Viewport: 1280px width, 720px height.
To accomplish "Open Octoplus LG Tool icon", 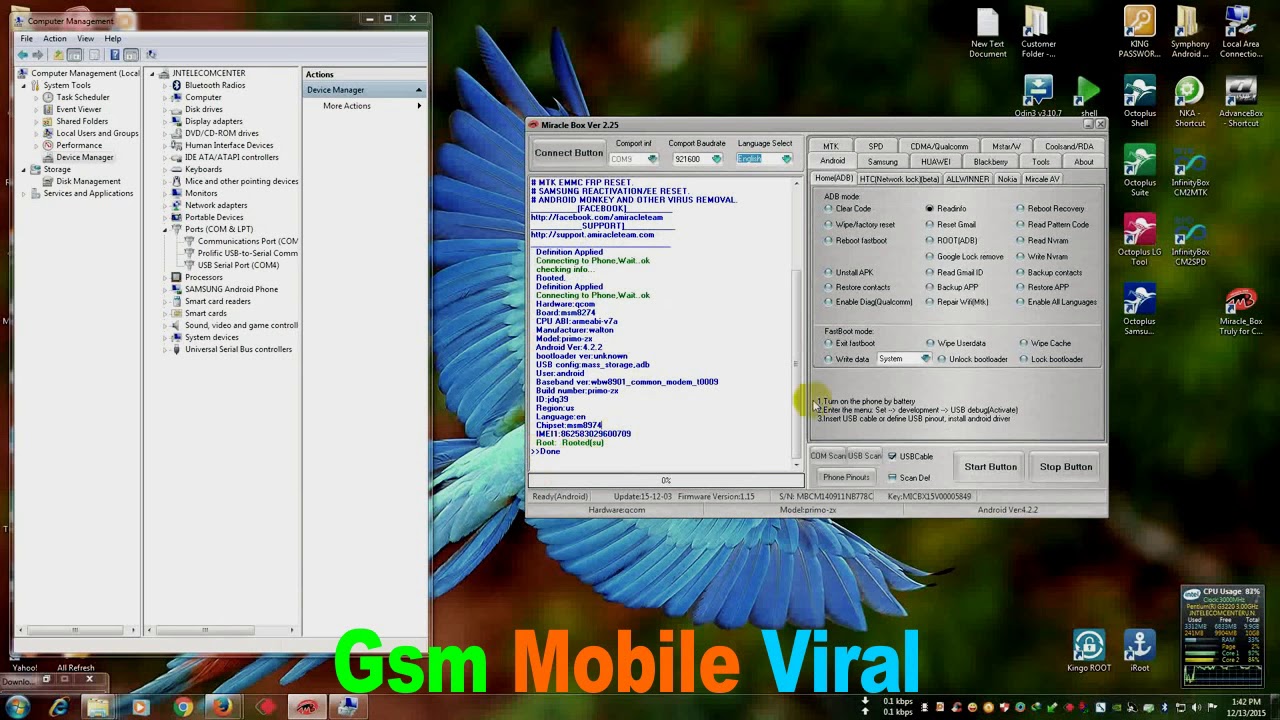I will click(1139, 241).
